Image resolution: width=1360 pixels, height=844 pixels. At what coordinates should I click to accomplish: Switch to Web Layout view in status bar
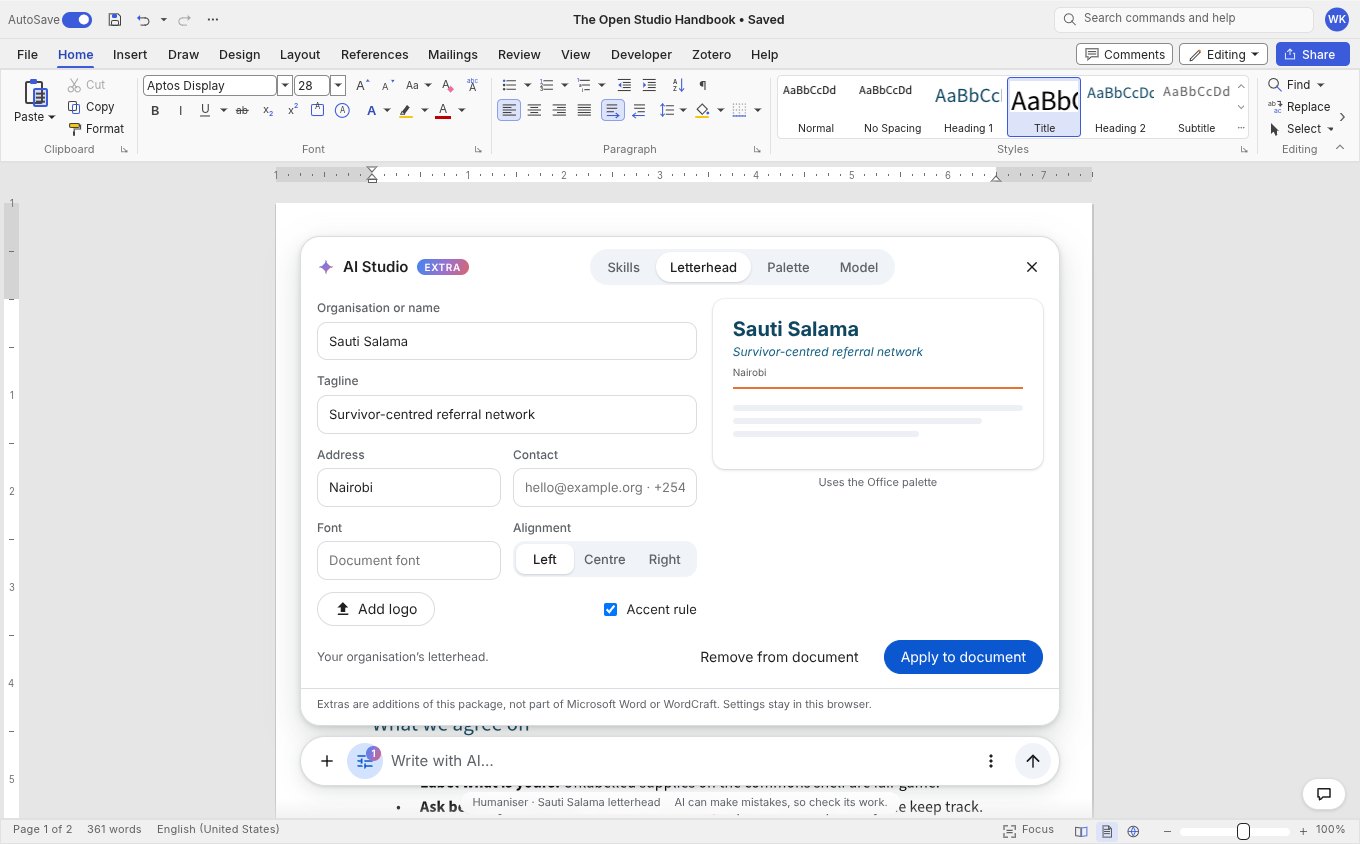point(1133,831)
